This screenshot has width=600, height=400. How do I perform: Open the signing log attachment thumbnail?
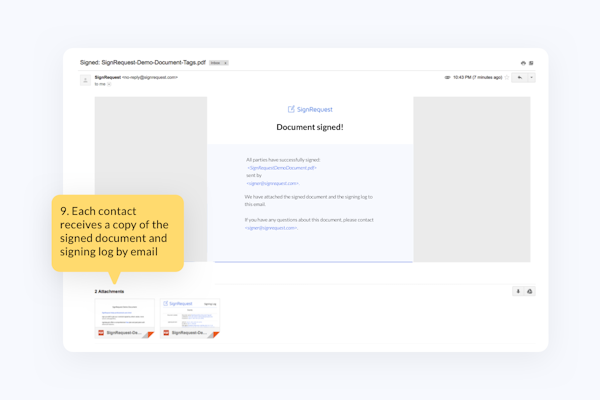coord(190,318)
